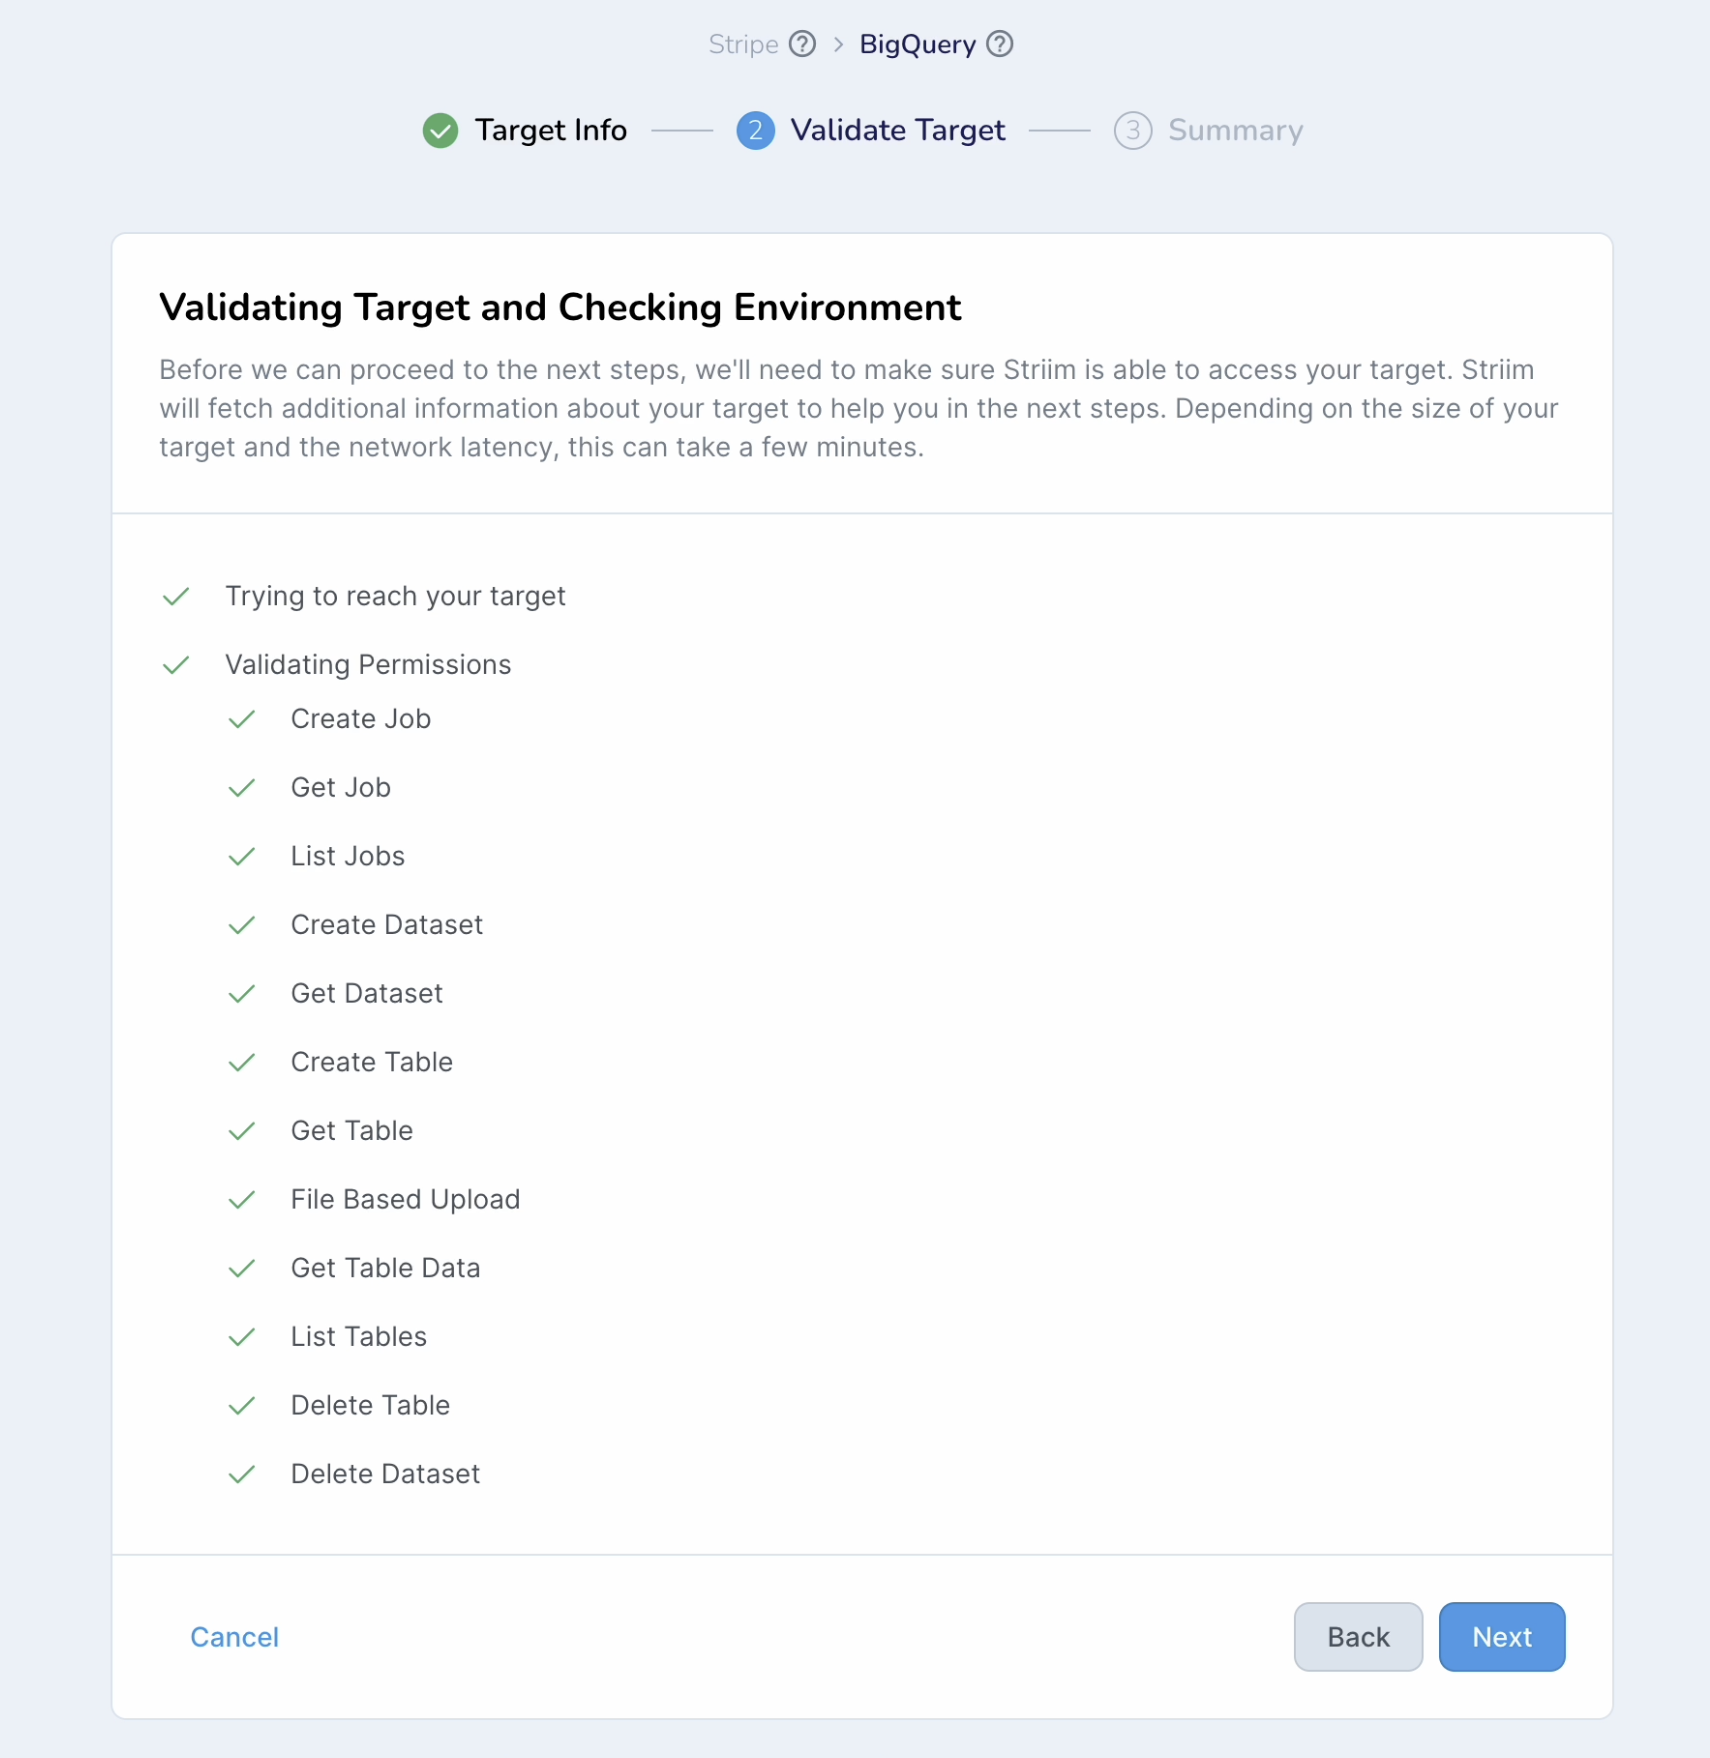Open the Summary step

tap(1236, 131)
